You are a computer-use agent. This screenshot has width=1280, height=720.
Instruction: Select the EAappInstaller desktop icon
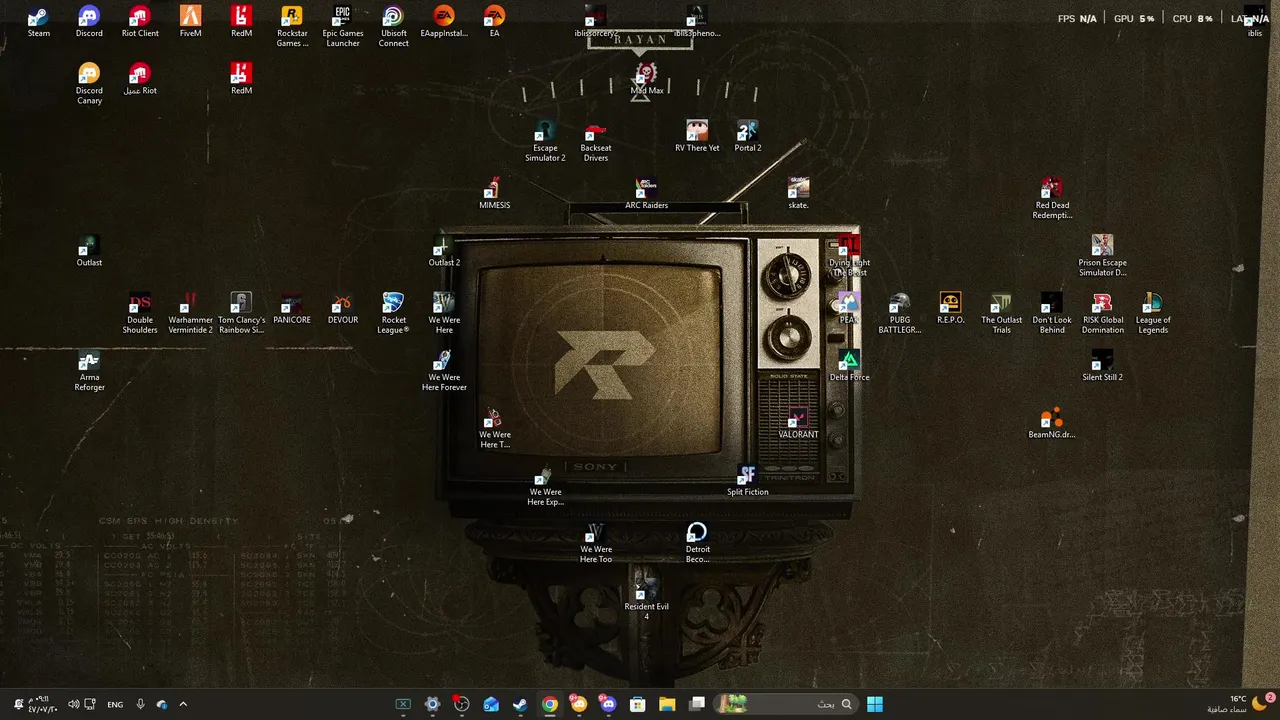click(x=444, y=22)
